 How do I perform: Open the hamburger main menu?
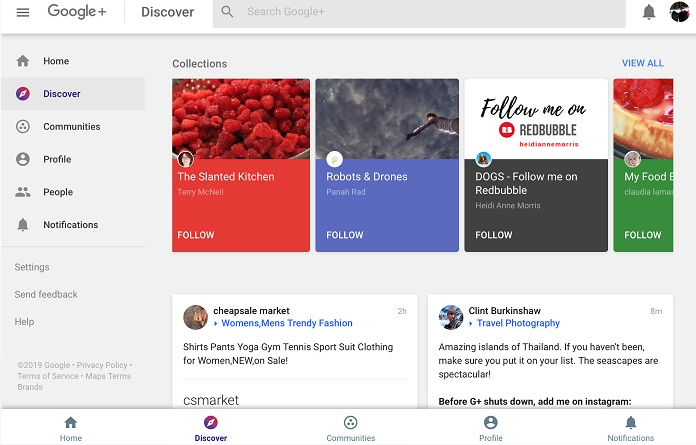(23, 12)
